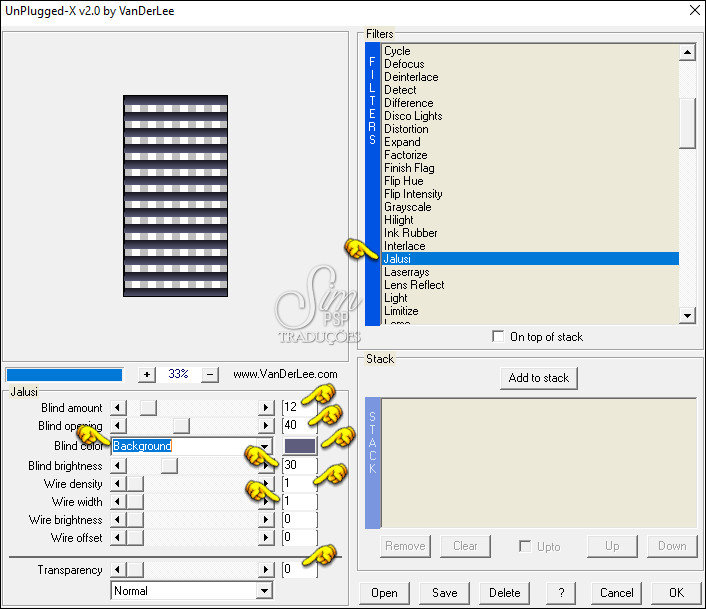Click the Blind color swatch
706x609 pixels.
(300, 446)
